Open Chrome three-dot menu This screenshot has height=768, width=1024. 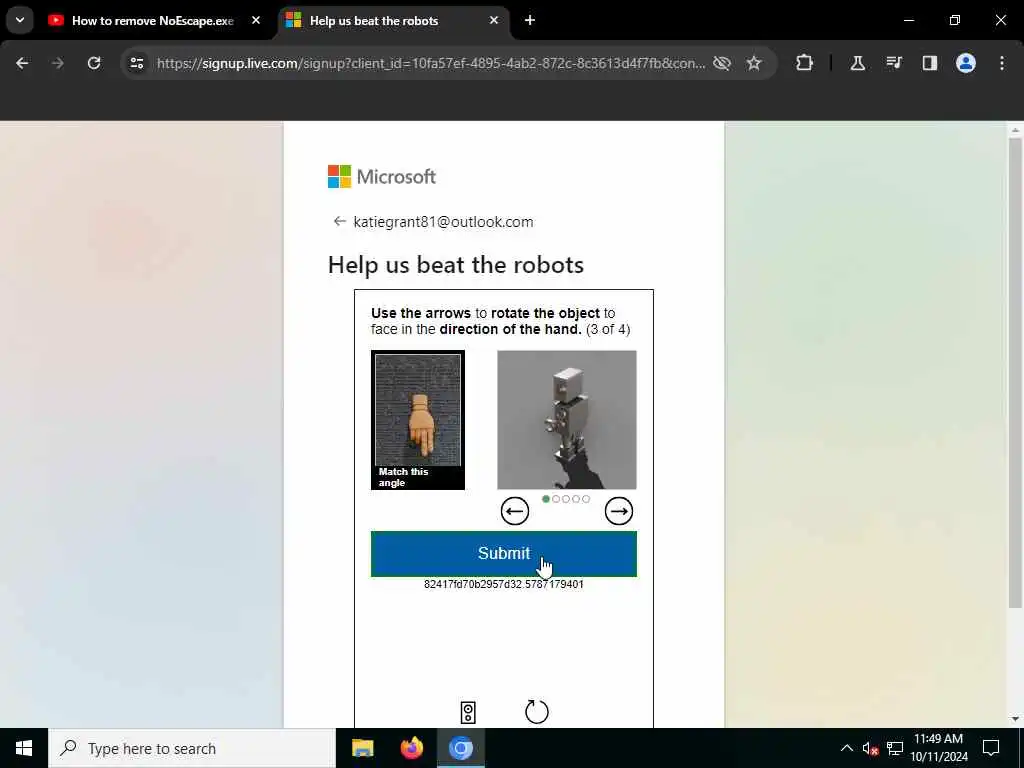pyautogui.click(x=1002, y=63)
